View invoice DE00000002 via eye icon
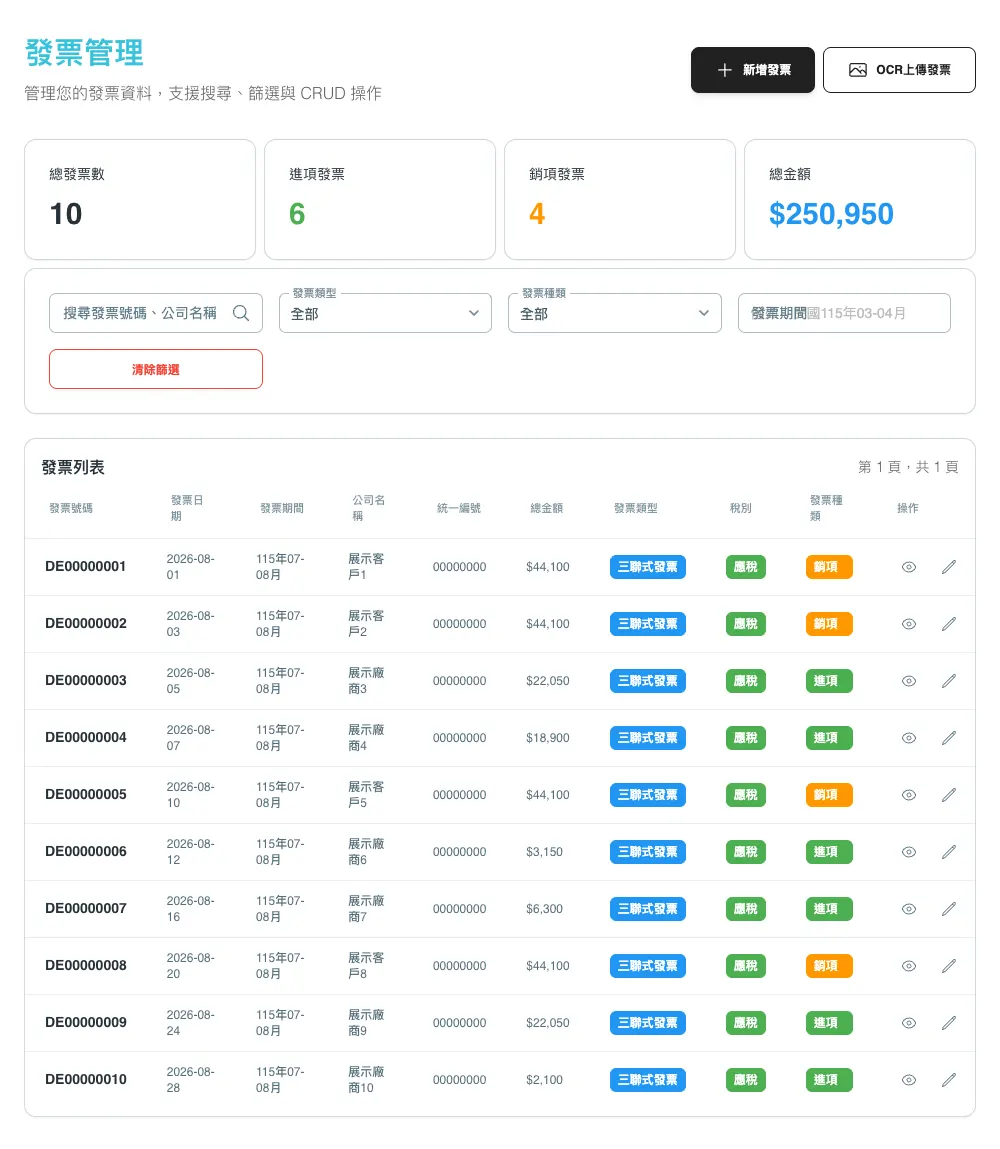 [x=908, y=624]
